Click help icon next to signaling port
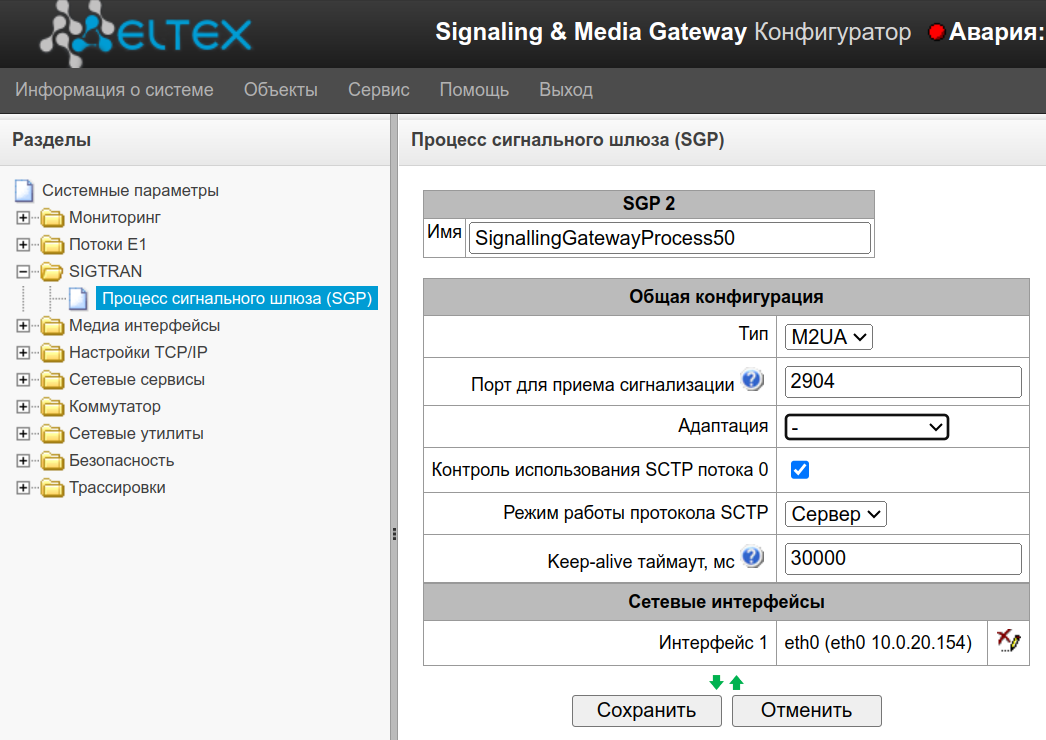Image resolution: width=1046 pixels, height=740 pixels. [752, 381]
